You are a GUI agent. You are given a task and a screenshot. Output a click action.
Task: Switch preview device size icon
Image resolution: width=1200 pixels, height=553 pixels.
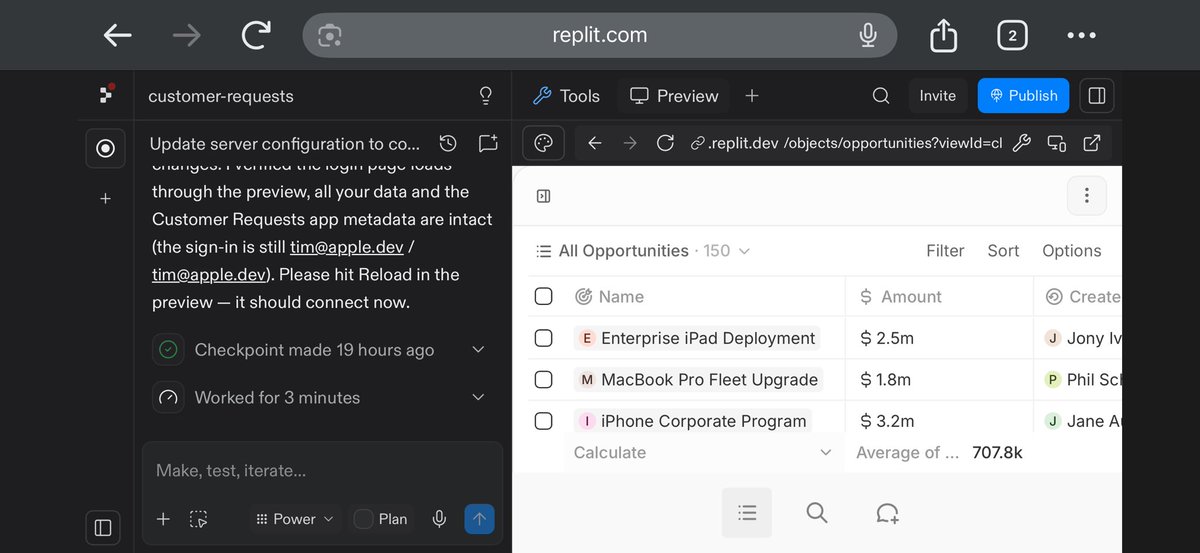coord(1057,143)
